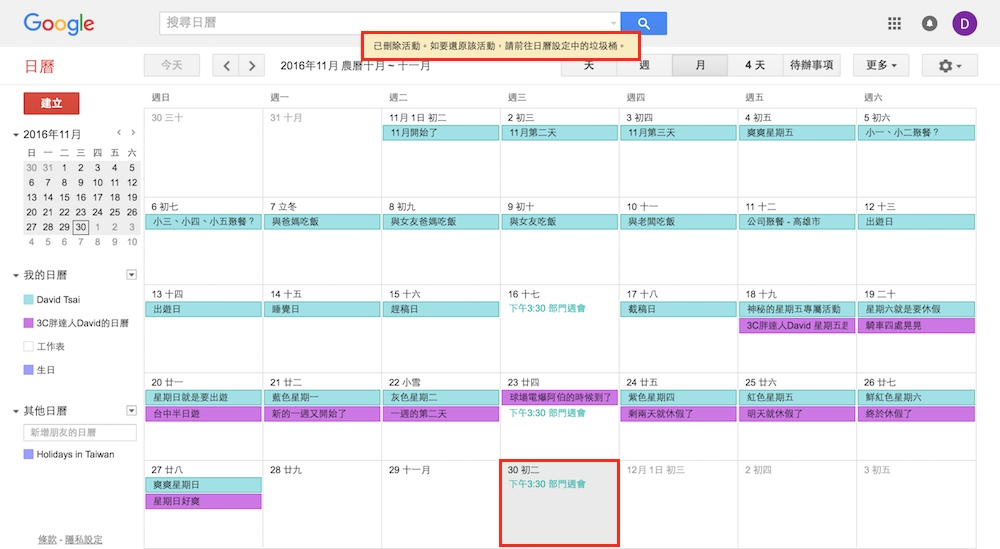This screenshot has height=549, width=1000.
Task: Toggle Holidays in Taiwan calendar
Action: (x=29, y=455)
